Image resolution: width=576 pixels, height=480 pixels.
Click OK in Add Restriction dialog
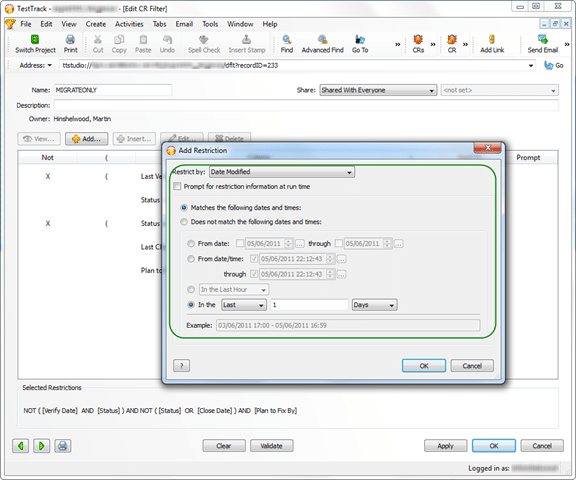click(x=424, y=366)
